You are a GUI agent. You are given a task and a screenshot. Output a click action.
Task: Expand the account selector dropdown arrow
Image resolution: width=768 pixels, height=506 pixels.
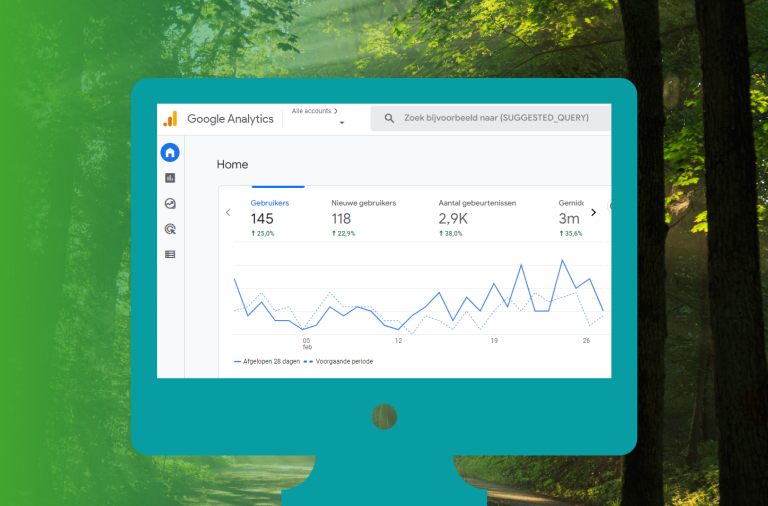342,123
